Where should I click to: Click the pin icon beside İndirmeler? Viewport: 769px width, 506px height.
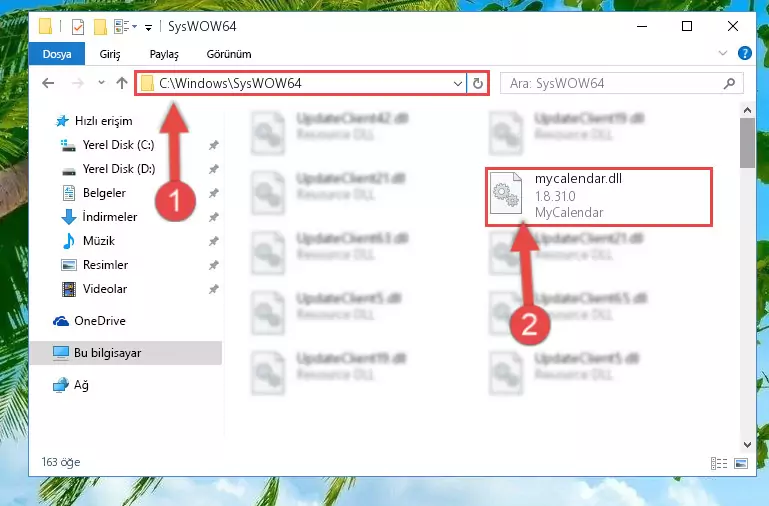pyautogui.click(x=213, y=217)
